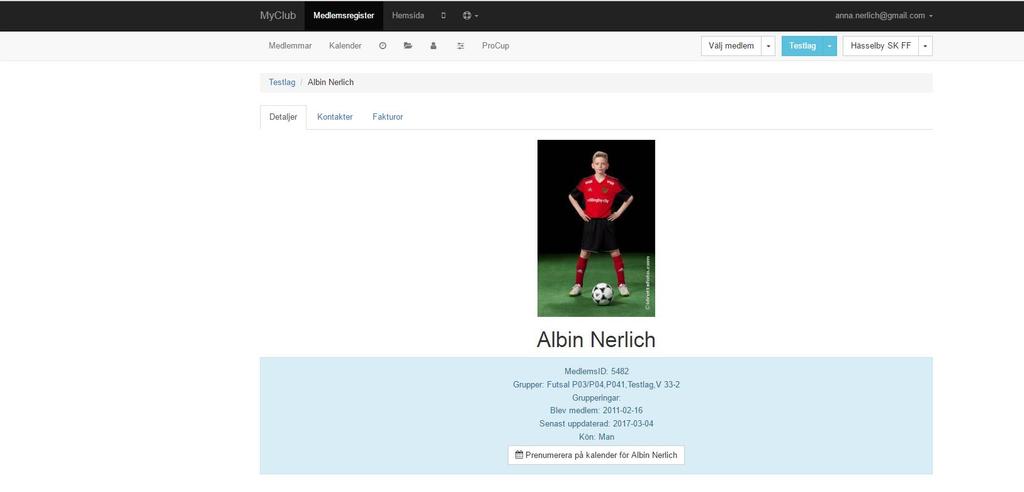
Task: Switch to the Fakturor tab
Action: pos(388,117)
